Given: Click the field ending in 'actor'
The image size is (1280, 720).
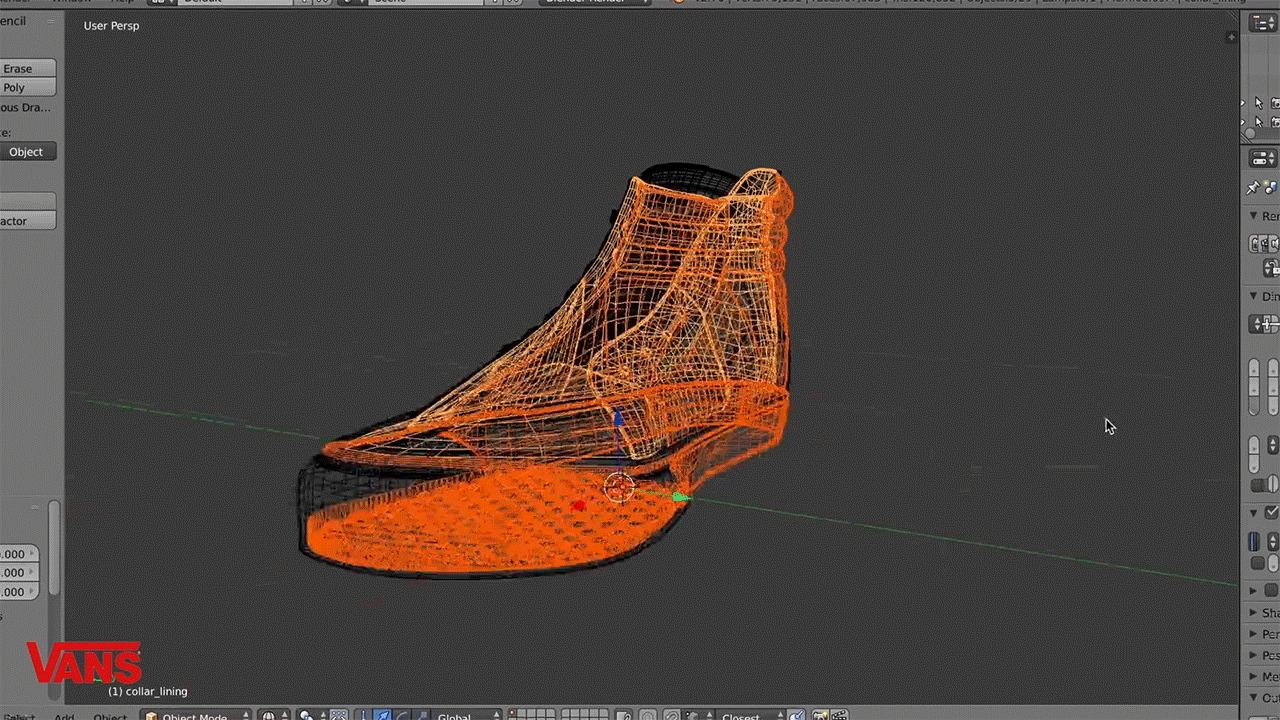Looking at the screenshot, I should (x=27, y=221).
